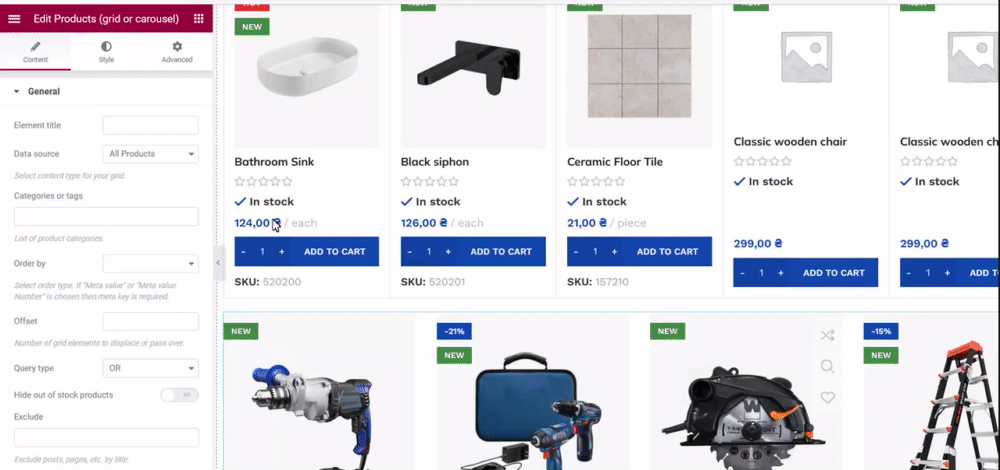Open the Query type dropdown
1000x470 pixels.
coord(151,368)
